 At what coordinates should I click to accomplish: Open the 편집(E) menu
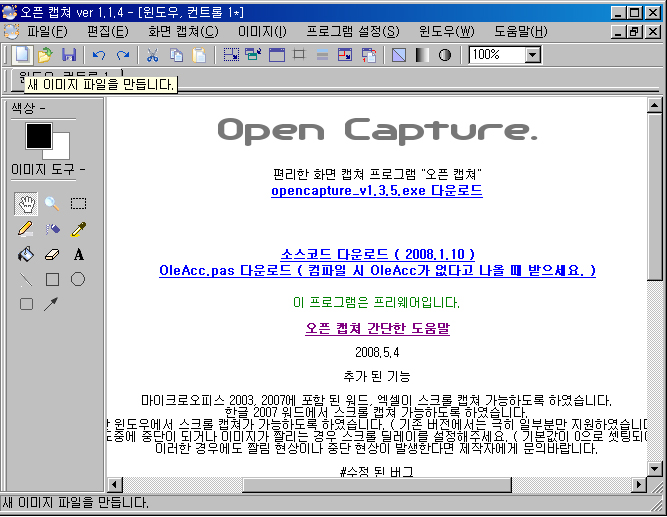(x=108, y=32)
